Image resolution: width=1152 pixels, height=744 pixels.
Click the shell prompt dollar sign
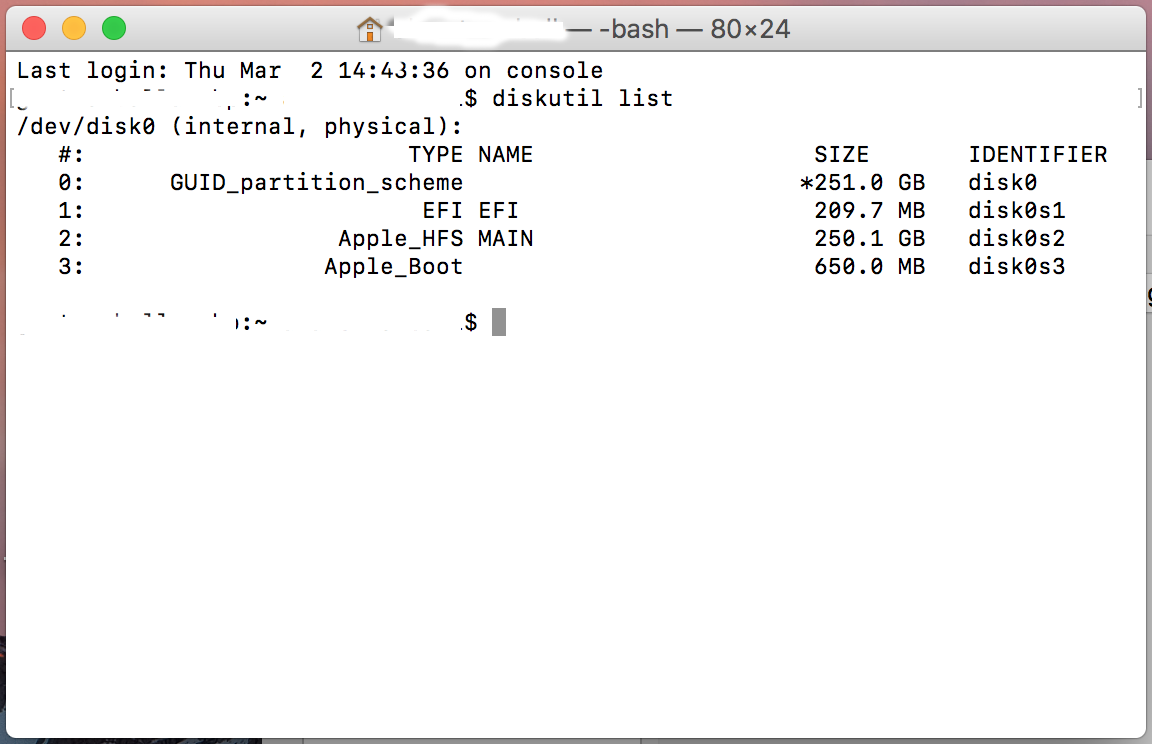(x=471, y=321)
